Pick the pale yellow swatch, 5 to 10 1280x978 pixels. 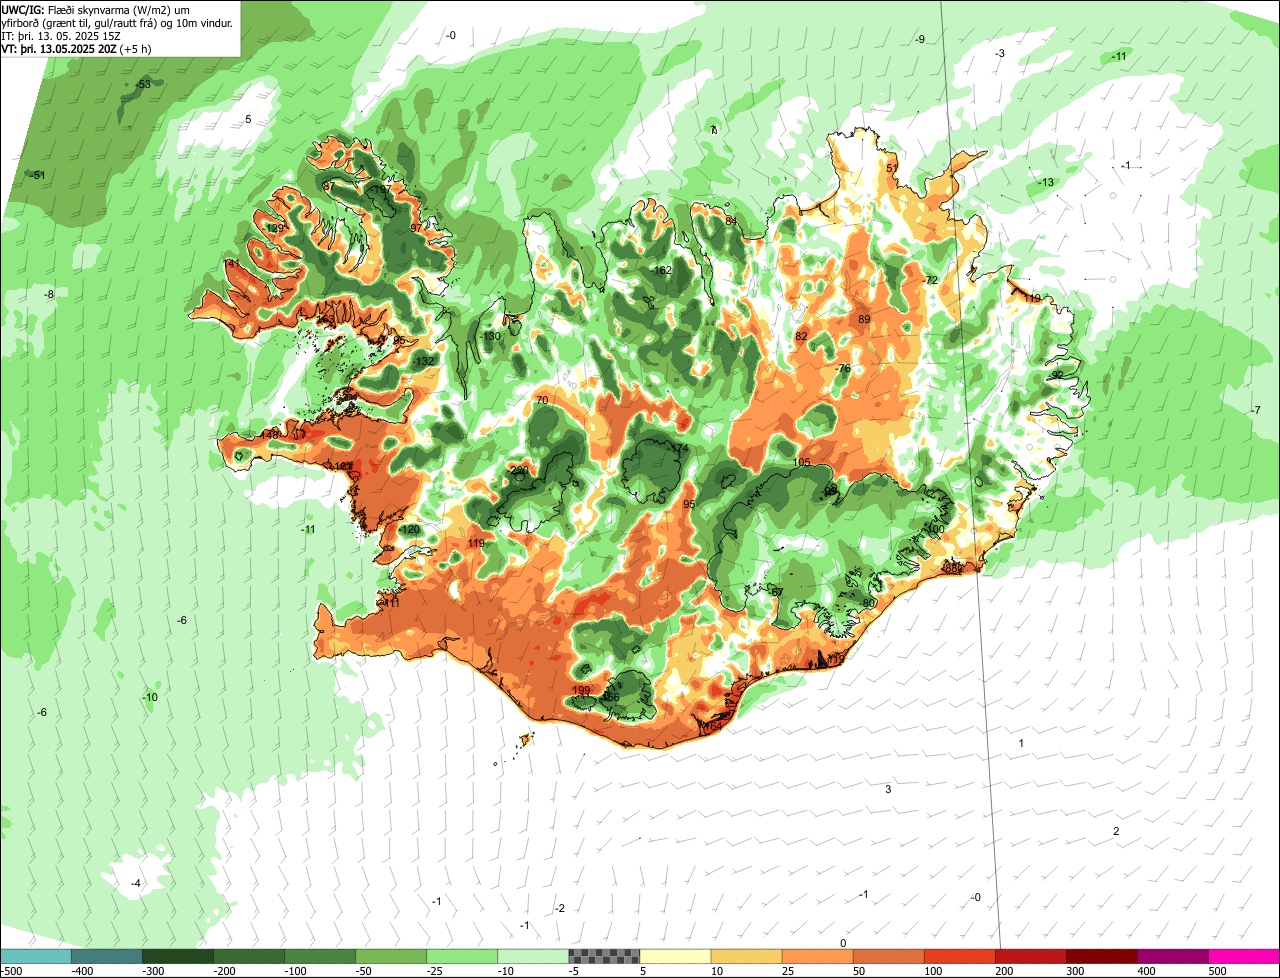click(x=675, y=956)
